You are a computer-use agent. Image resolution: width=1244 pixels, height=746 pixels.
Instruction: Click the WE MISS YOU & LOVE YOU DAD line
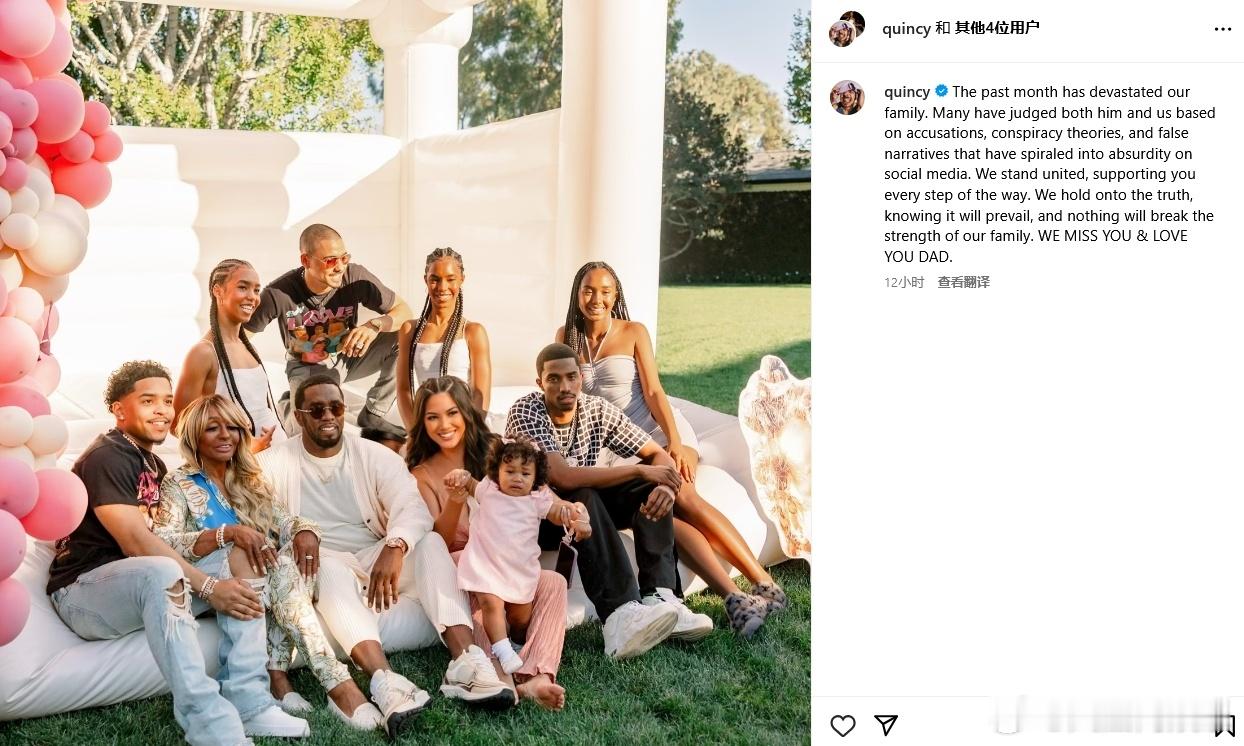click(1036, 246)
